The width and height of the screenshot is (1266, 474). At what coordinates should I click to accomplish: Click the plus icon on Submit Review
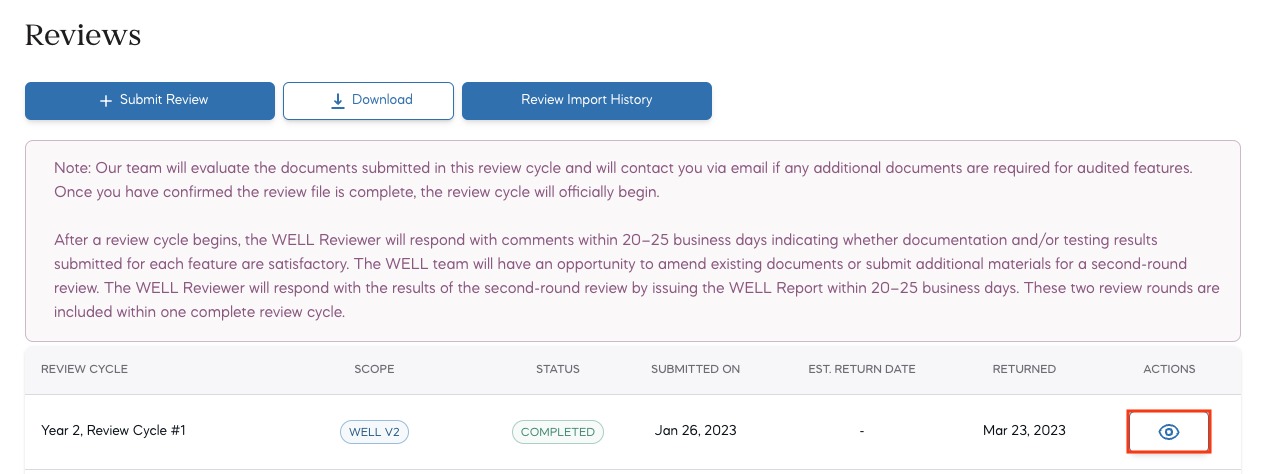[x=105, y=100]
